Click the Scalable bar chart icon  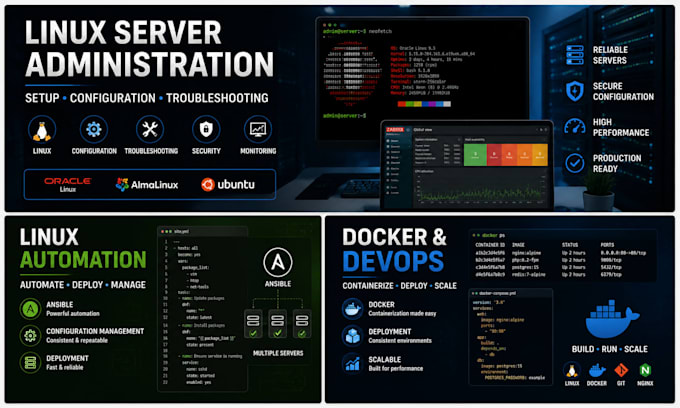coord(353,363)
